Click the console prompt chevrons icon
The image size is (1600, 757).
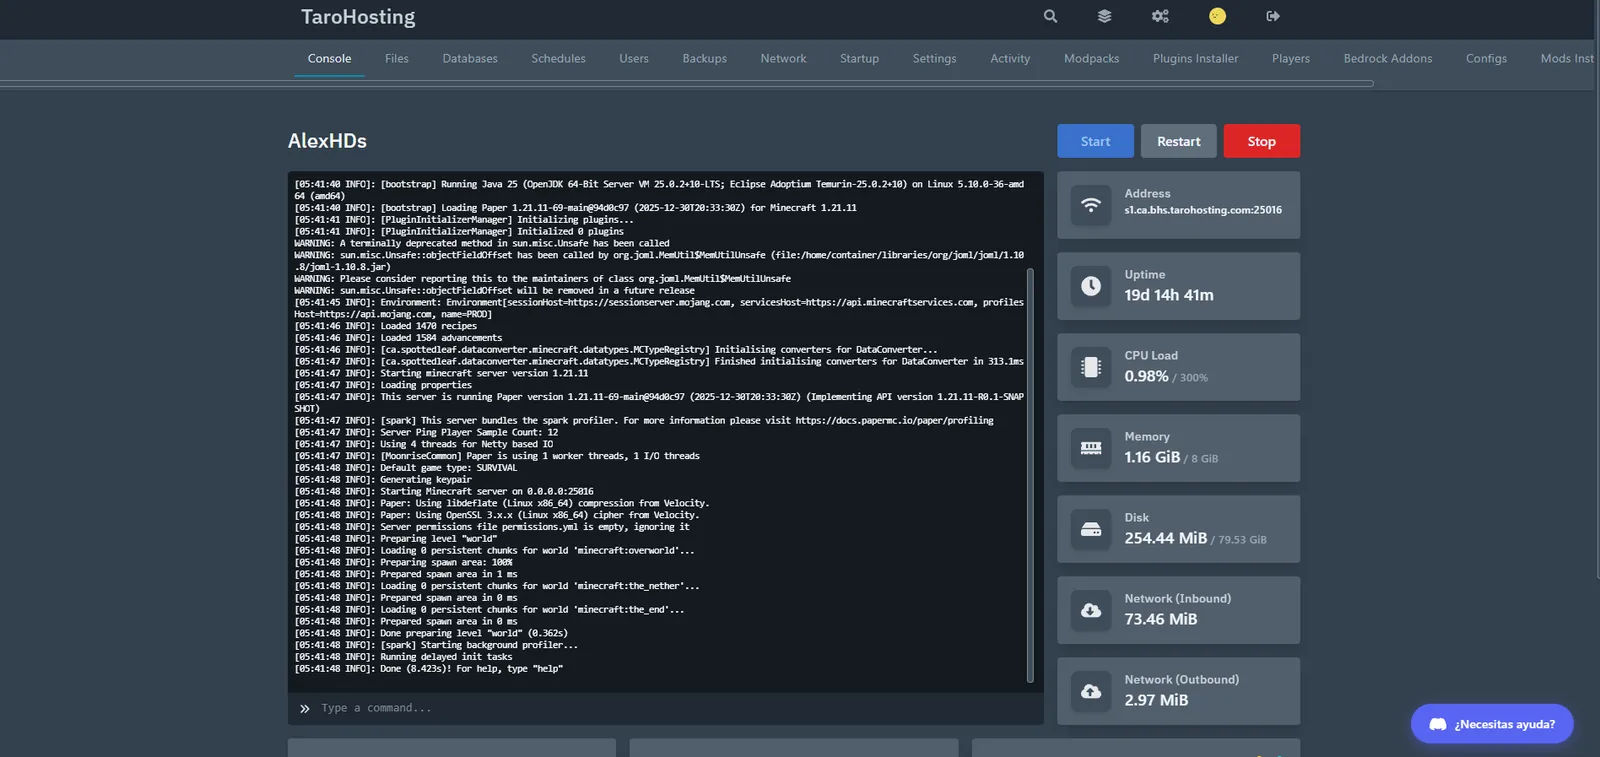tap(304, 708)
